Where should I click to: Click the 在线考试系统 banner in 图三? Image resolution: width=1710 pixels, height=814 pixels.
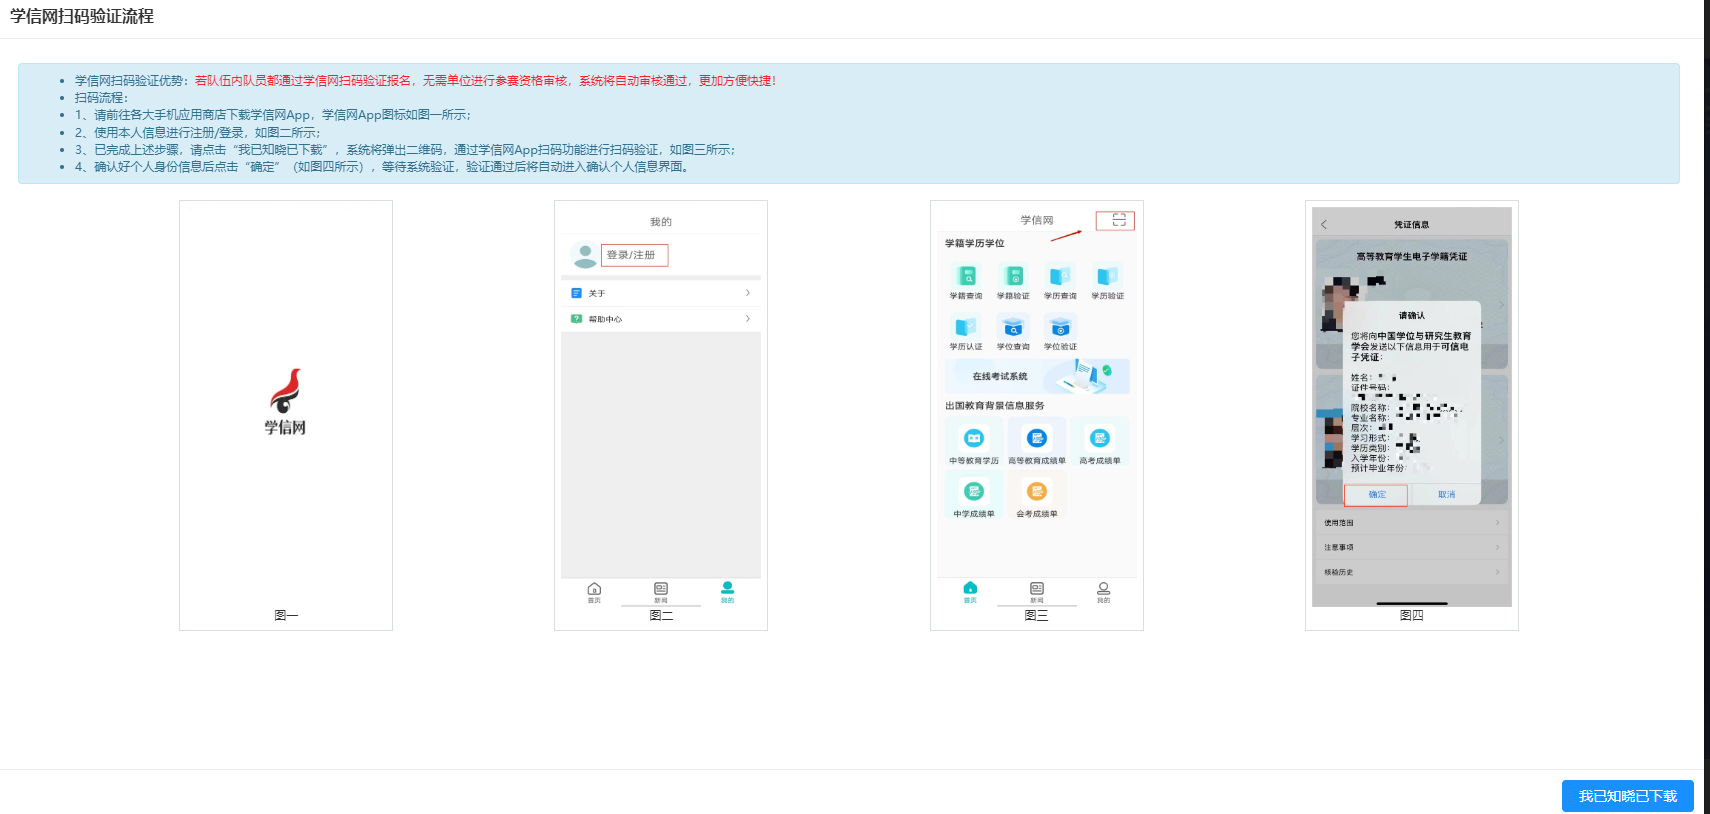1037,376
